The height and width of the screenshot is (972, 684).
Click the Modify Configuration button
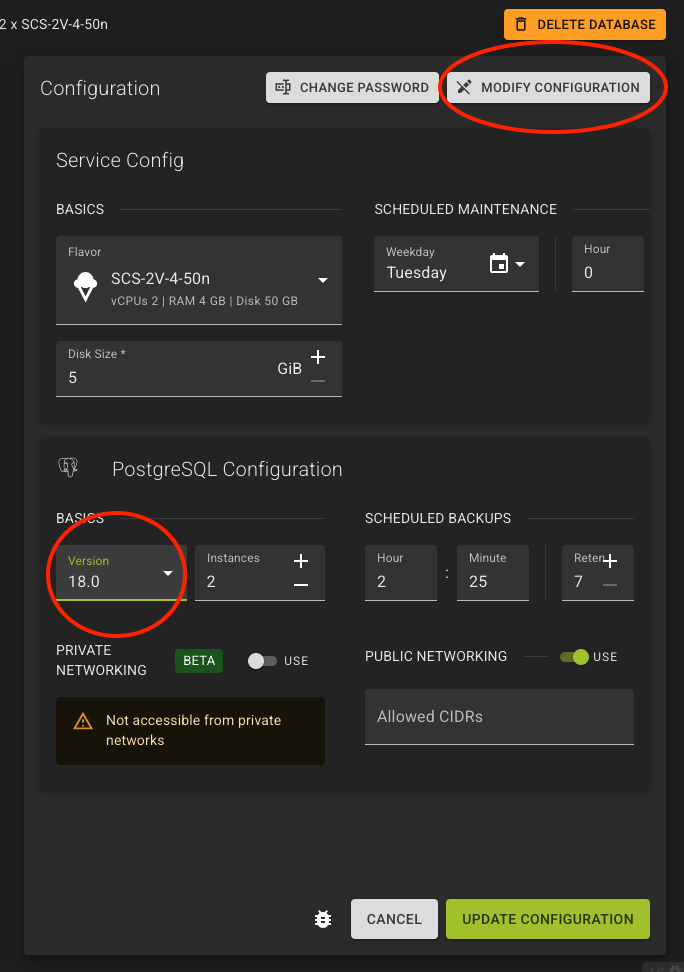548,87
